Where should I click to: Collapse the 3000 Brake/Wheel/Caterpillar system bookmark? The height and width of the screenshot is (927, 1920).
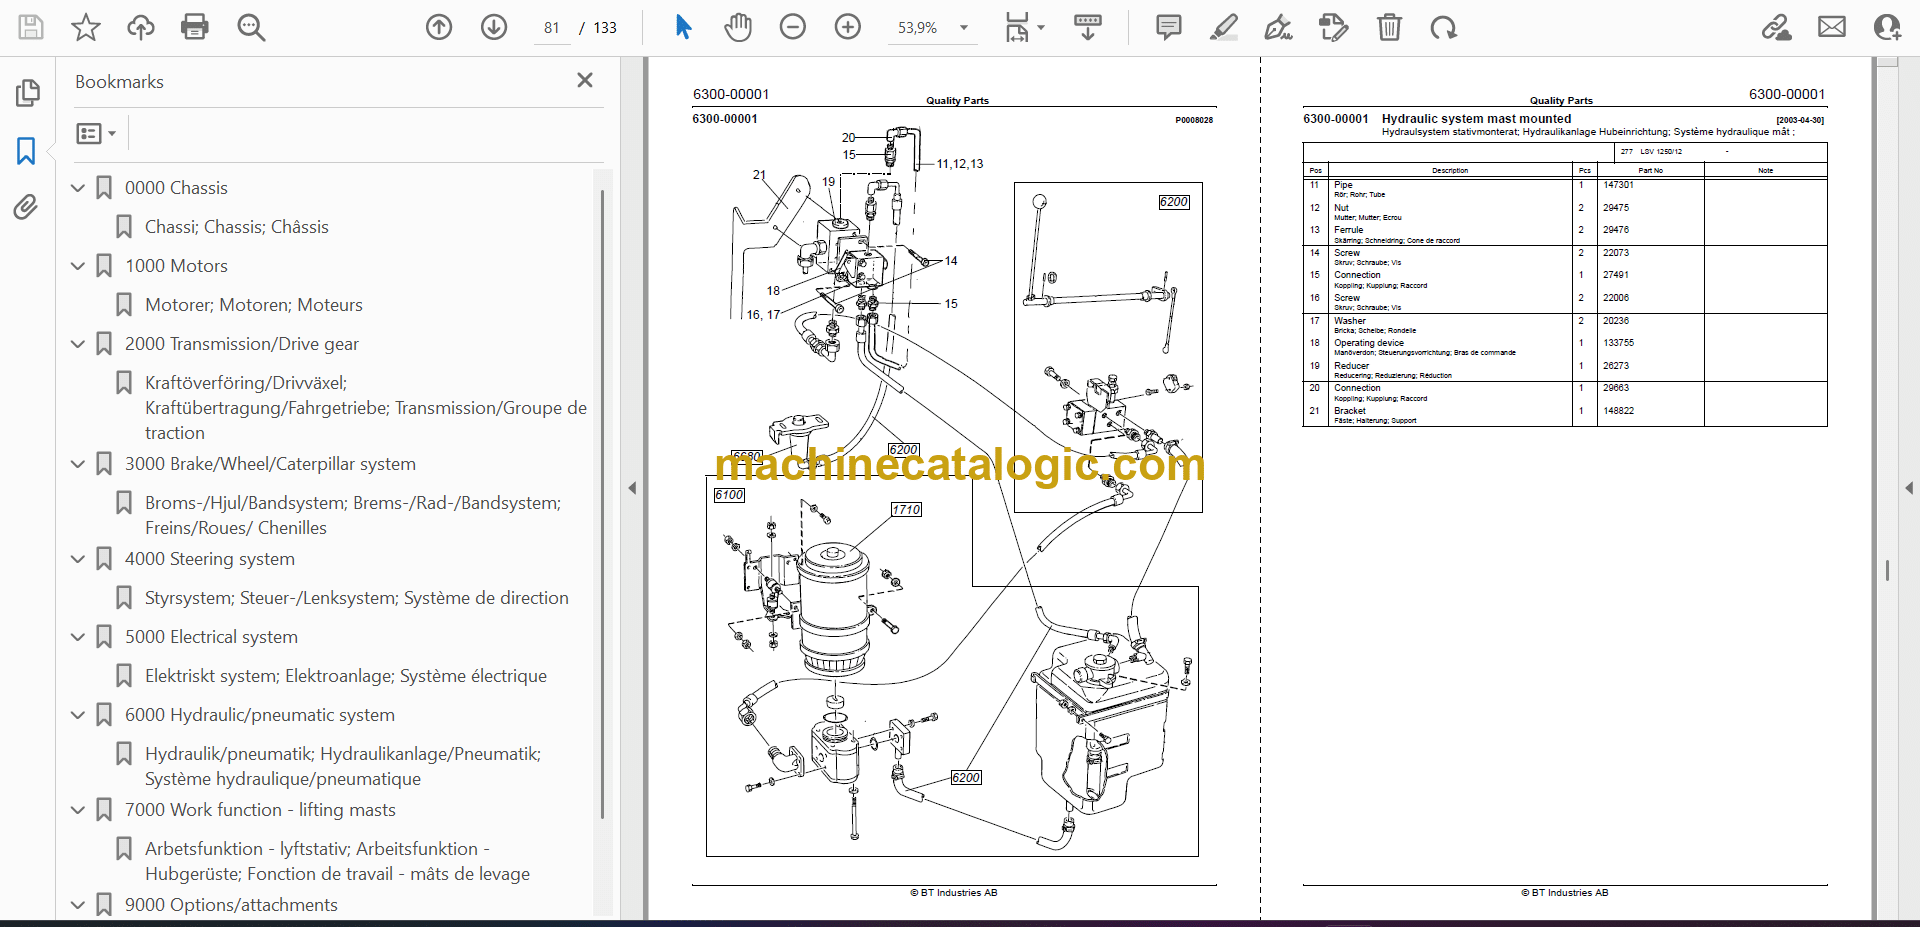pyautogui.click(x=78, y=464)
